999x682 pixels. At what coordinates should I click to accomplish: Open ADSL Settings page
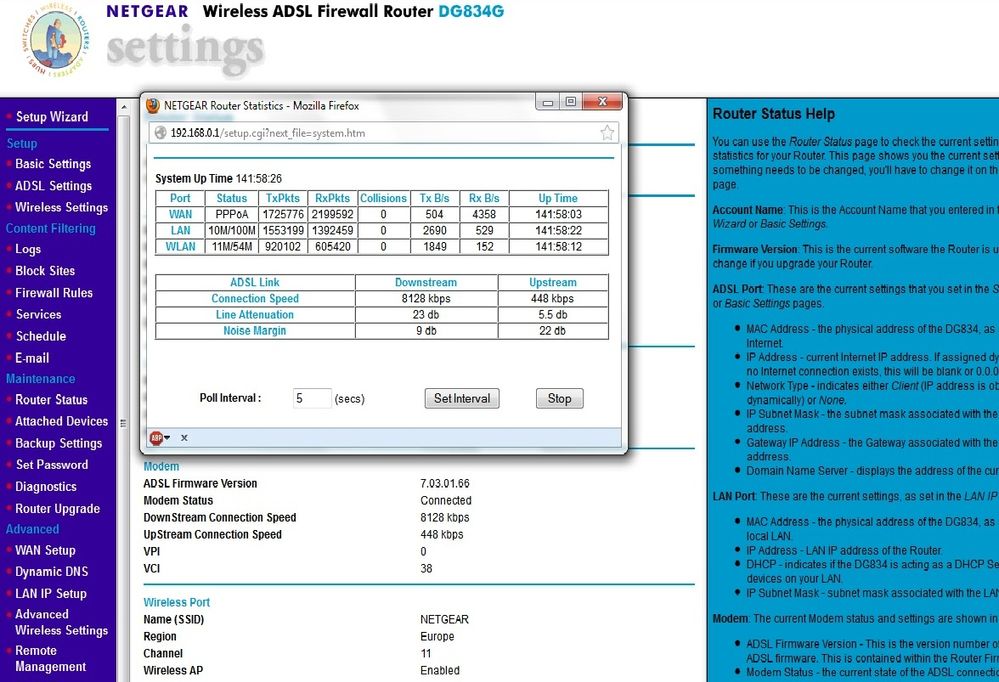(54, 185)
